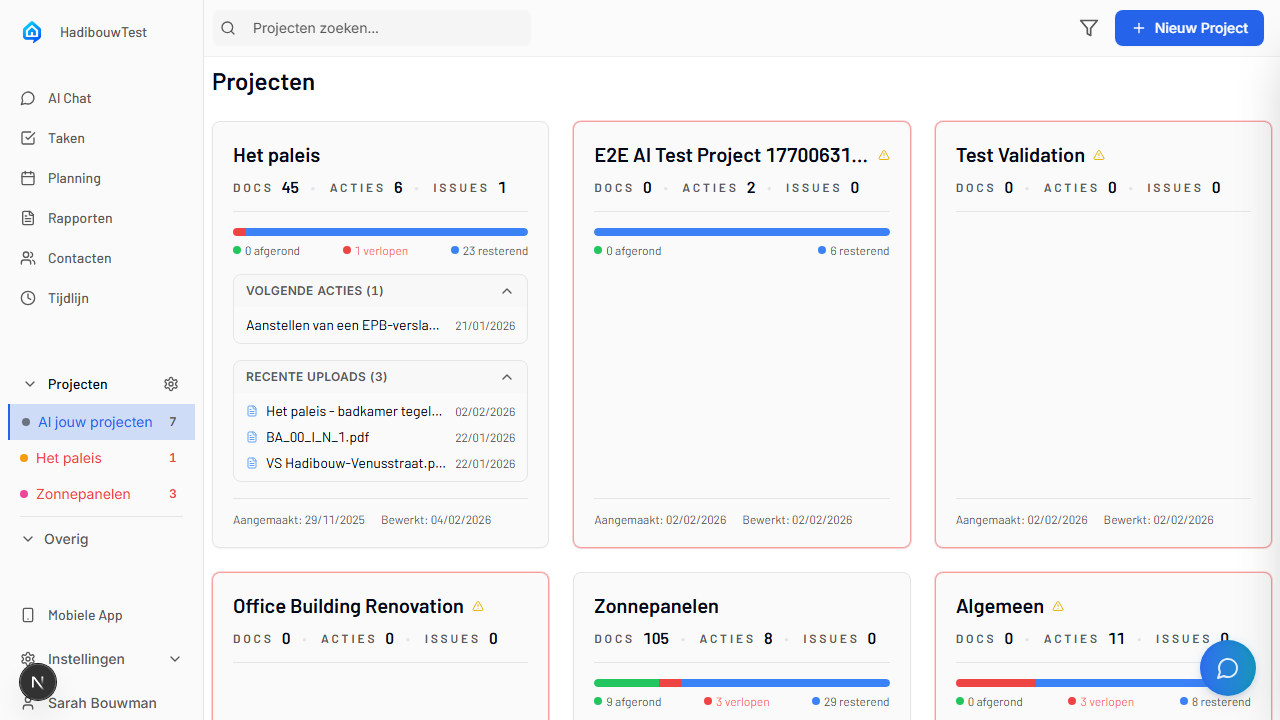Open Planning from the sidebar

pos(72,178)
